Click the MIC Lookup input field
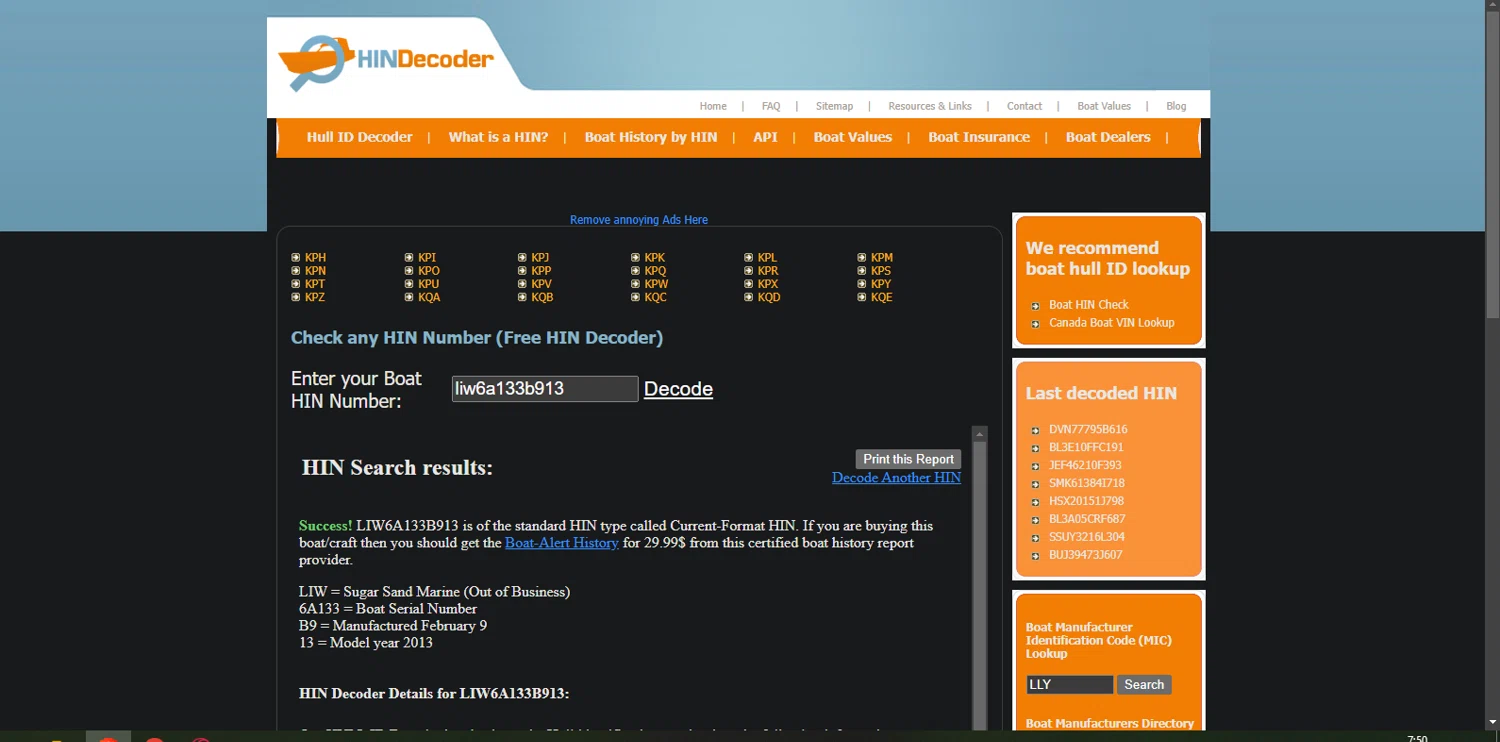Image resolution: width=1500 pixels, height=742 pixels. pos(1069,685)
